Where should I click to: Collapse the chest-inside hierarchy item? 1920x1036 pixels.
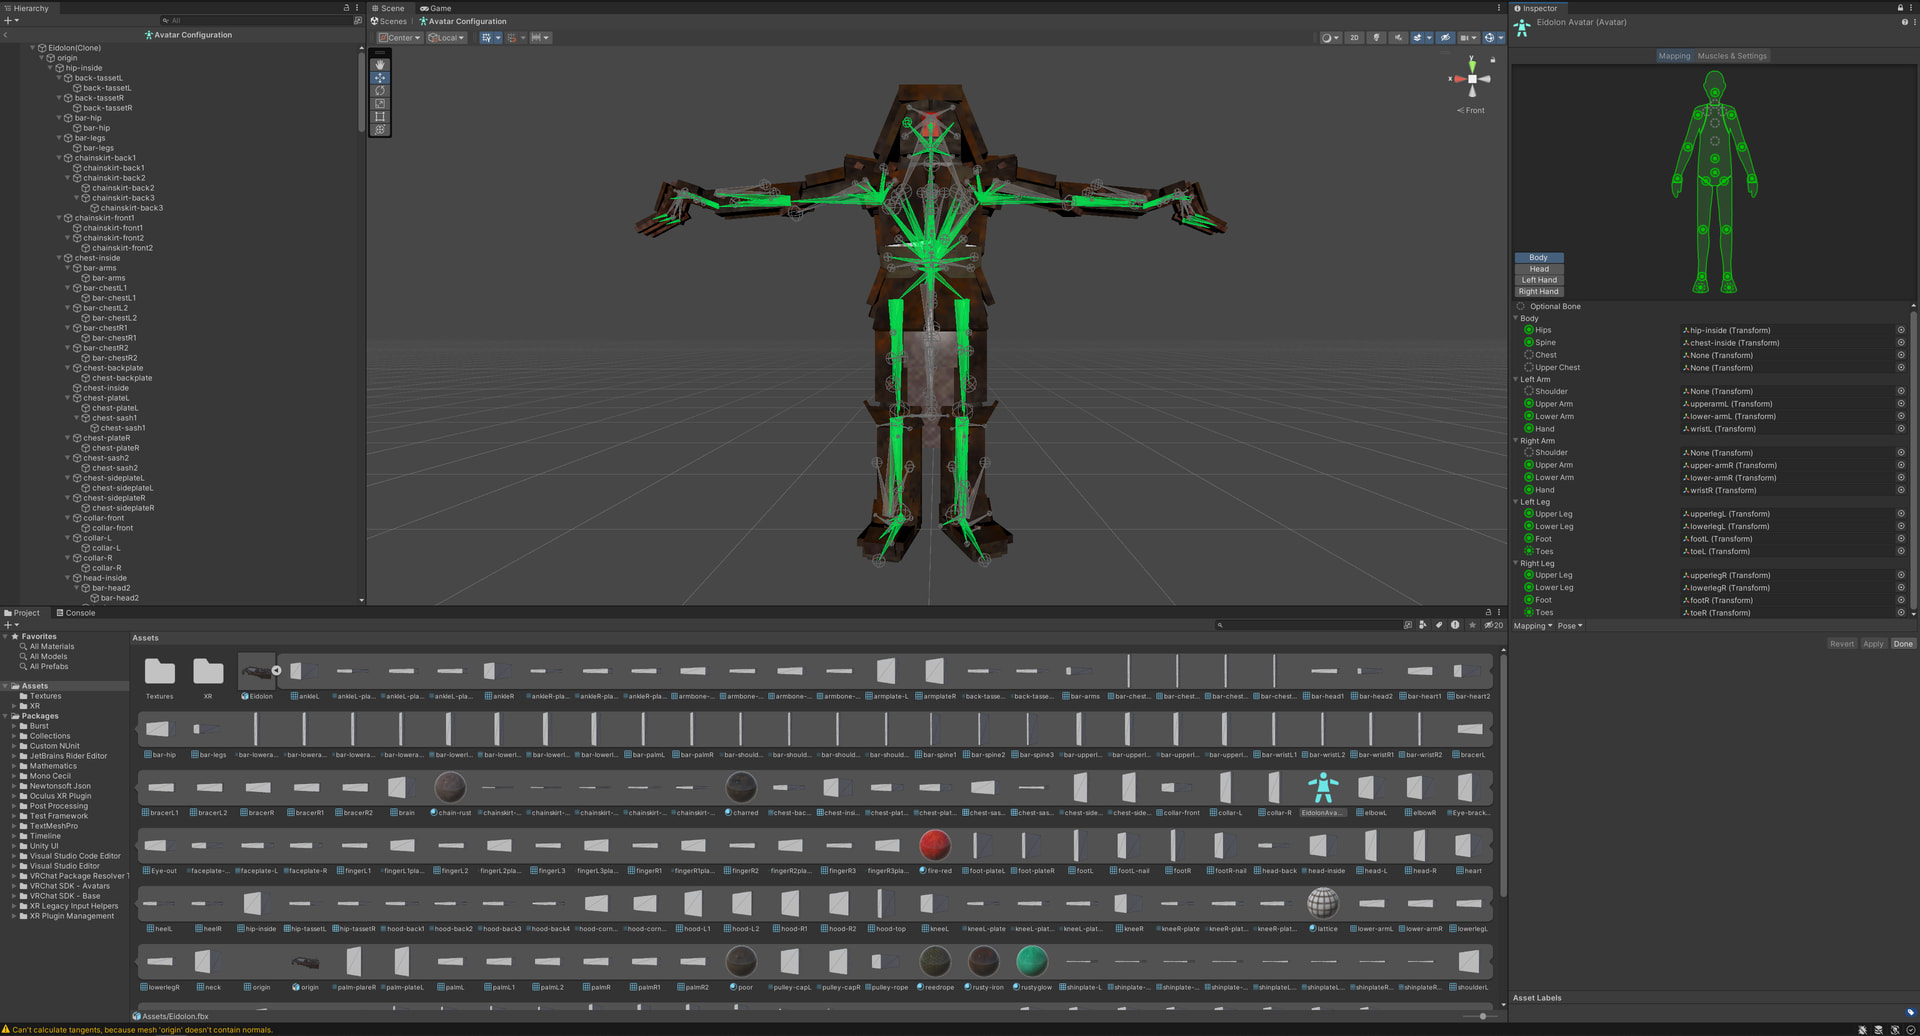click(59, 258)
